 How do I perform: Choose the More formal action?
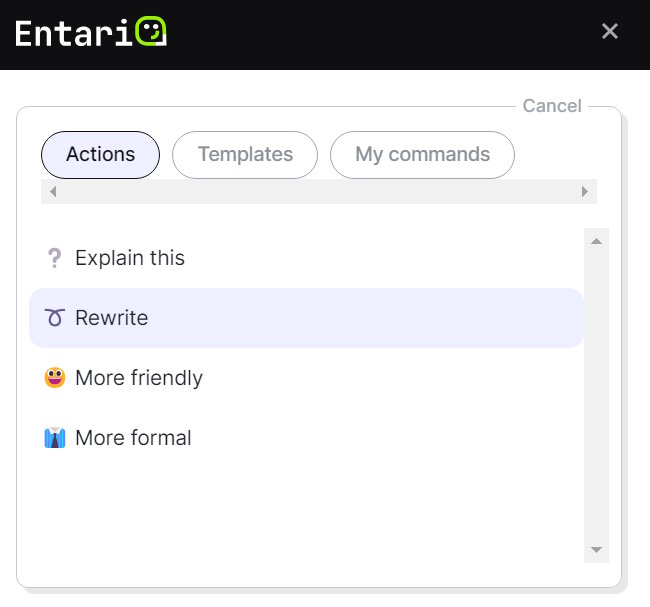[133, 438]
